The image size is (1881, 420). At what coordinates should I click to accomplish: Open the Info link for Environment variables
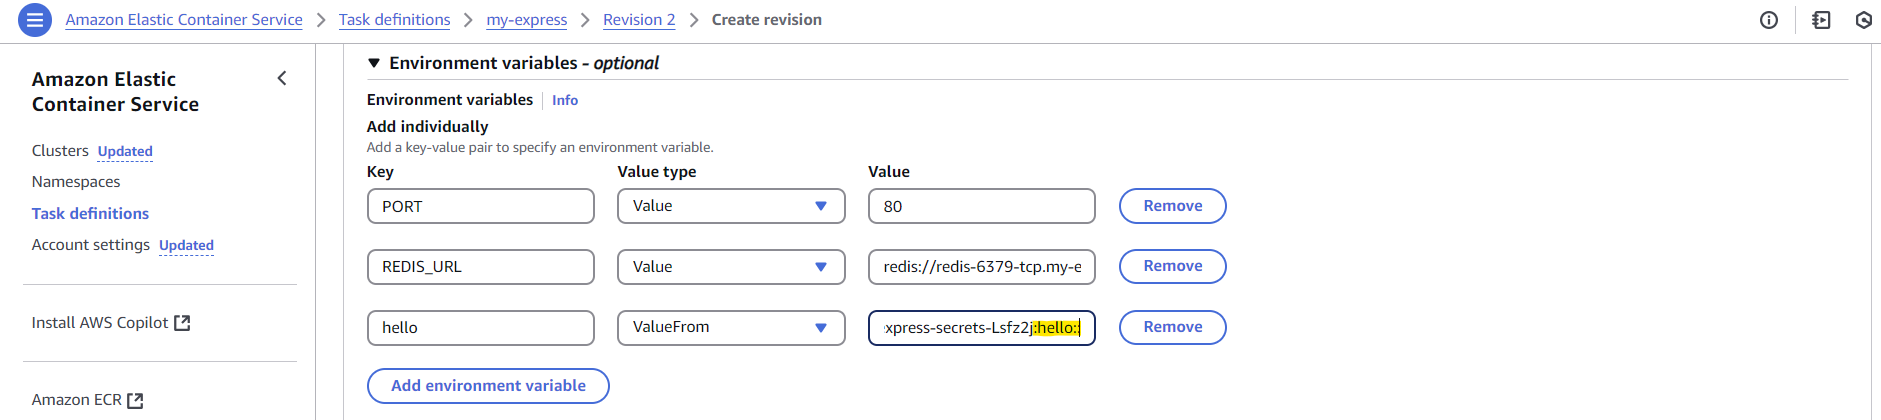pos(565,100)
